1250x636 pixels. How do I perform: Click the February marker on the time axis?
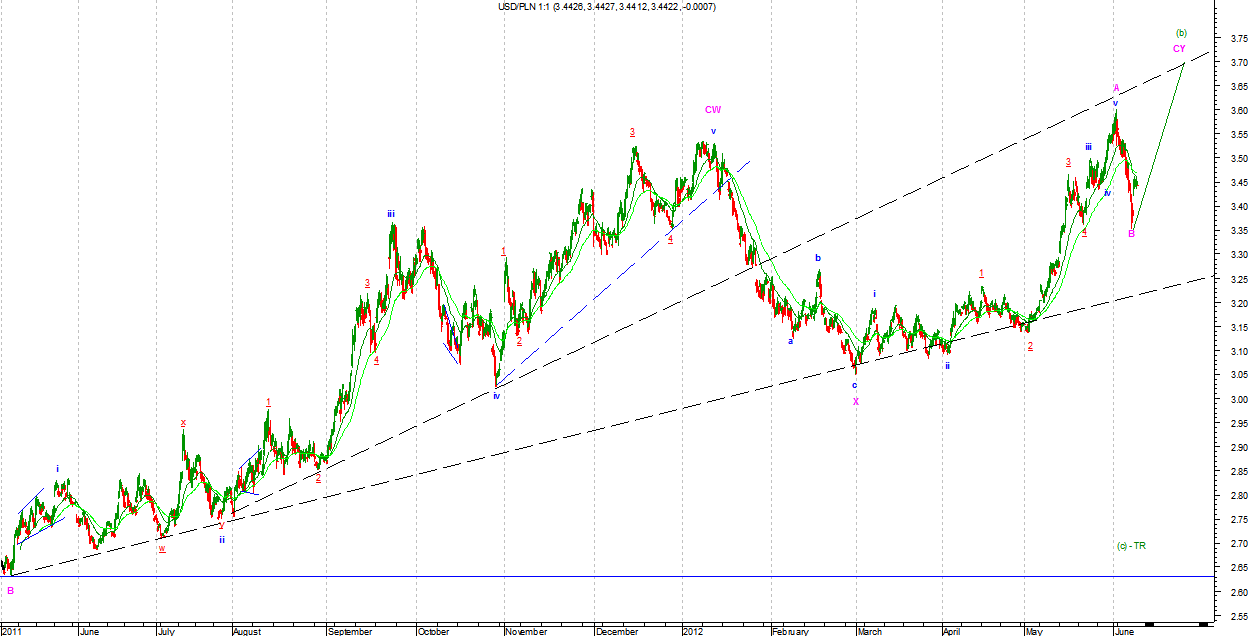coord(790,631)
